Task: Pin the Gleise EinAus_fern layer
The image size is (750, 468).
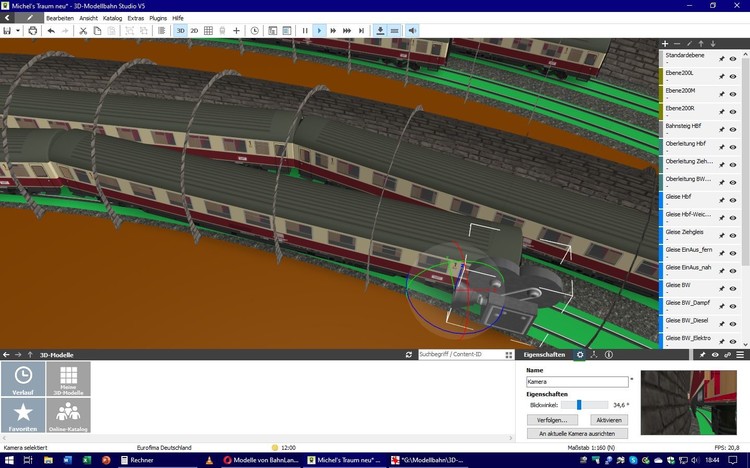Action: tap(722, 253)
